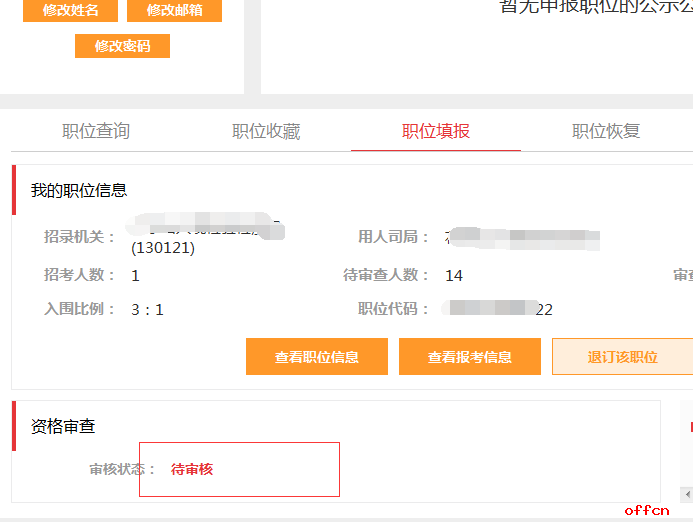Click the 待审查人数 value 14
This screenshot has width=693, height=522.
click(x=454, y=275)
